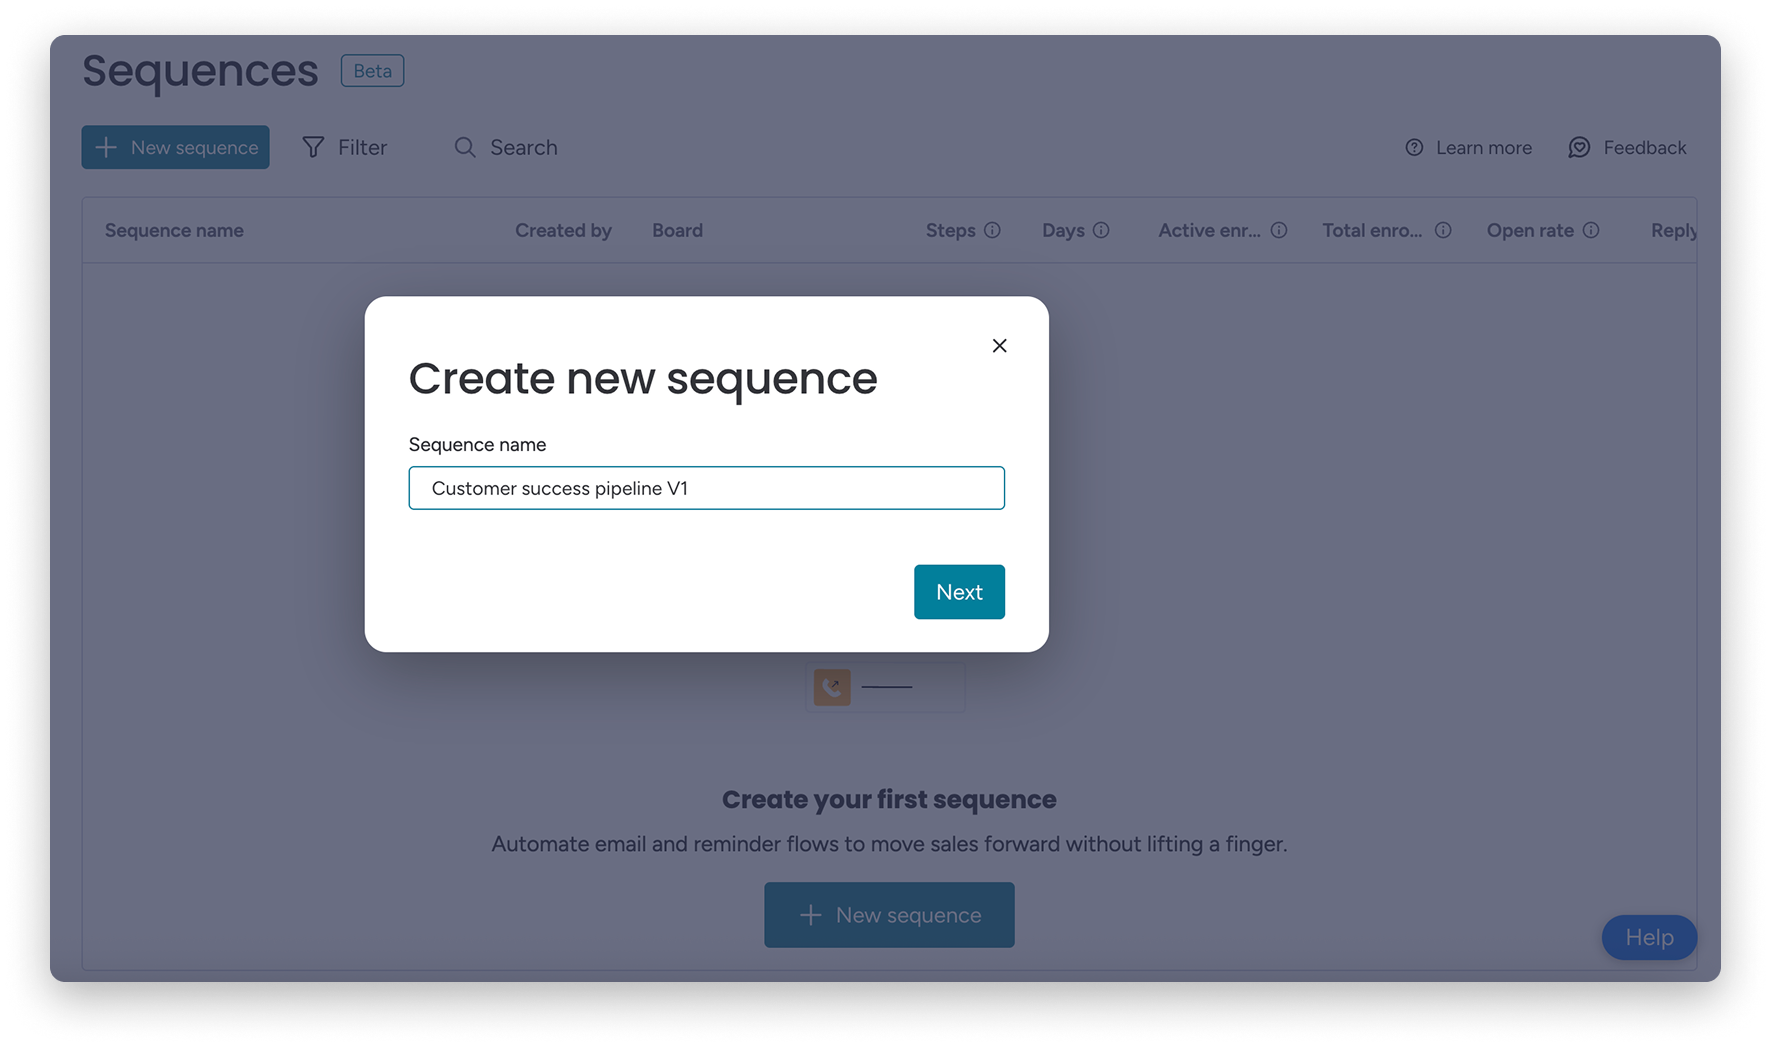Click the Search magnifier icon
This screenshot has height=1047, width=1771.
coord(465,147)
